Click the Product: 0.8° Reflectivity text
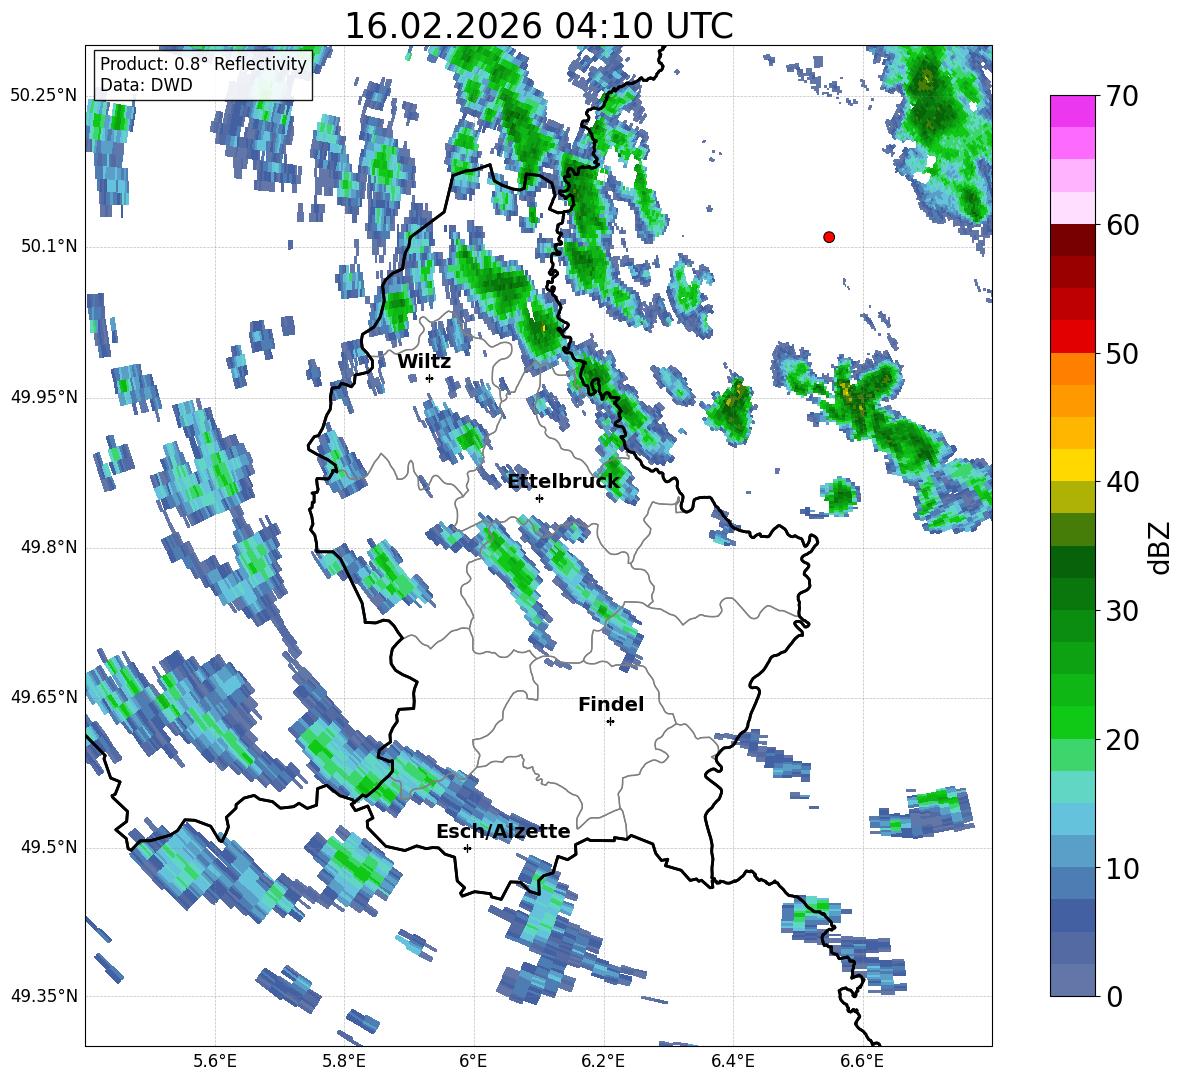The width and height of the screenshot is (1184, 1081). (203, 64)
